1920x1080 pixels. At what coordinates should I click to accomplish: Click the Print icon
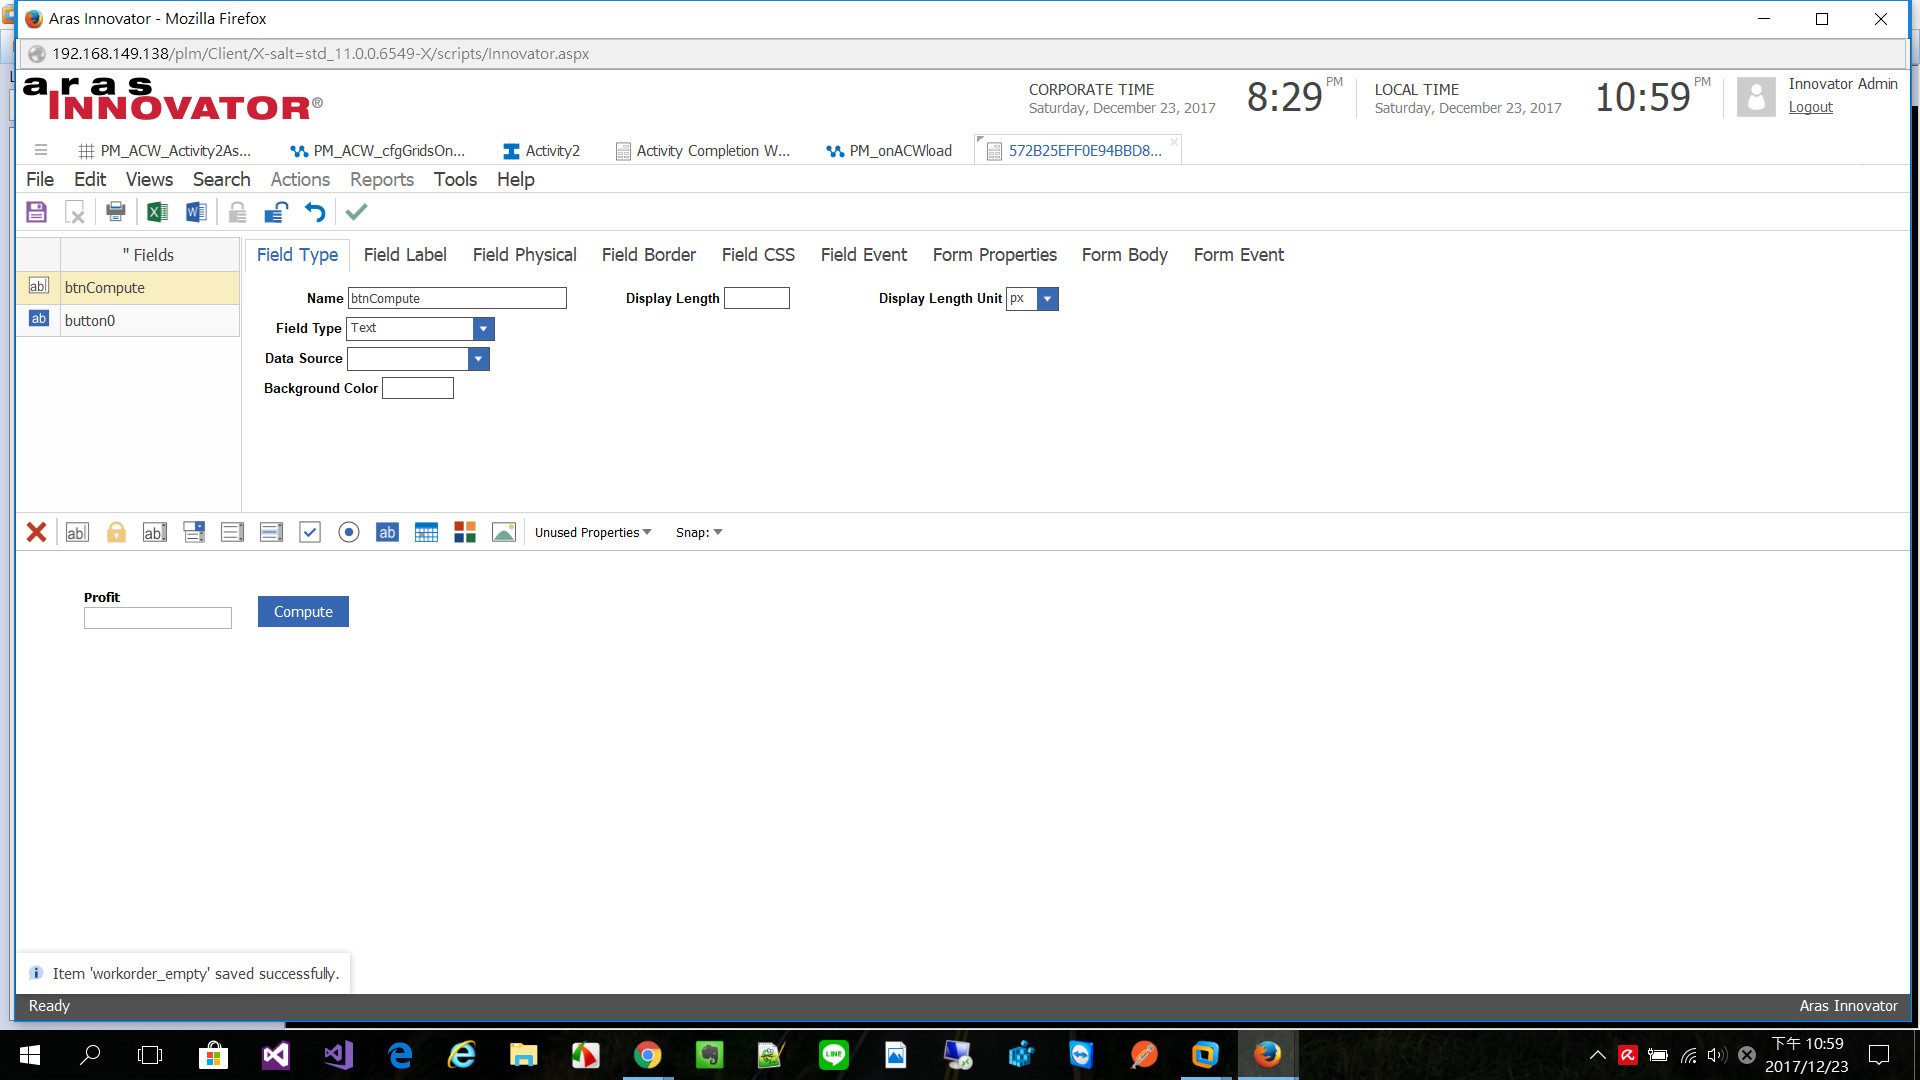coord(116,212)
